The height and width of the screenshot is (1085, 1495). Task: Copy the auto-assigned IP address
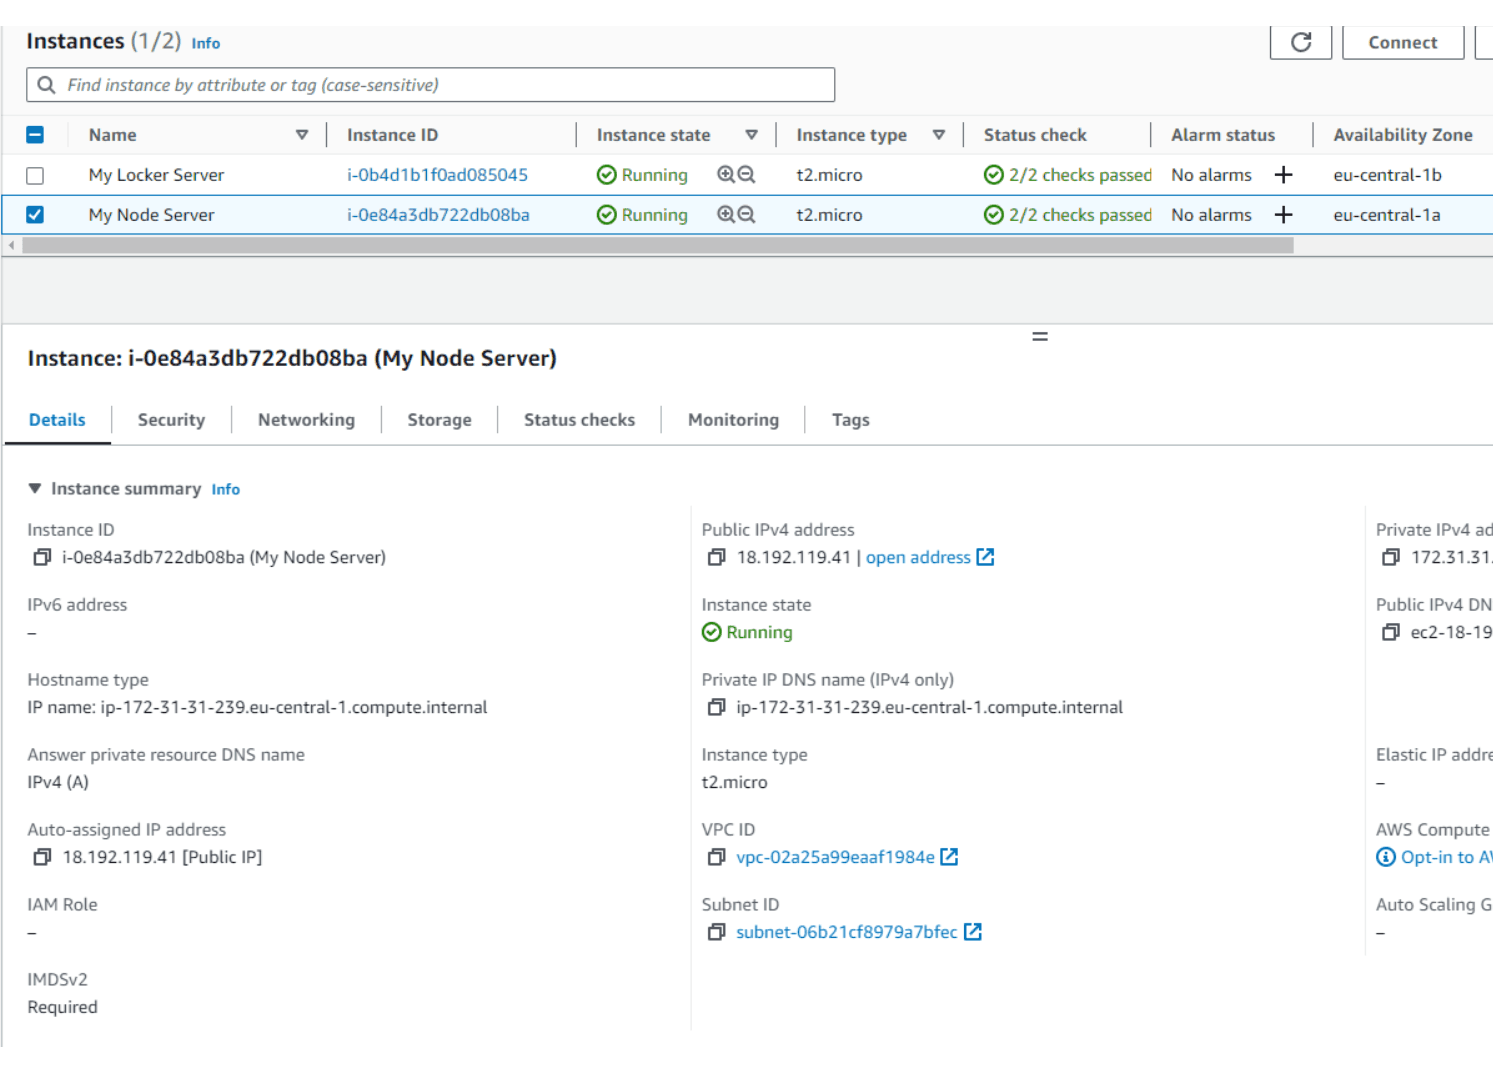pos(42,857)
